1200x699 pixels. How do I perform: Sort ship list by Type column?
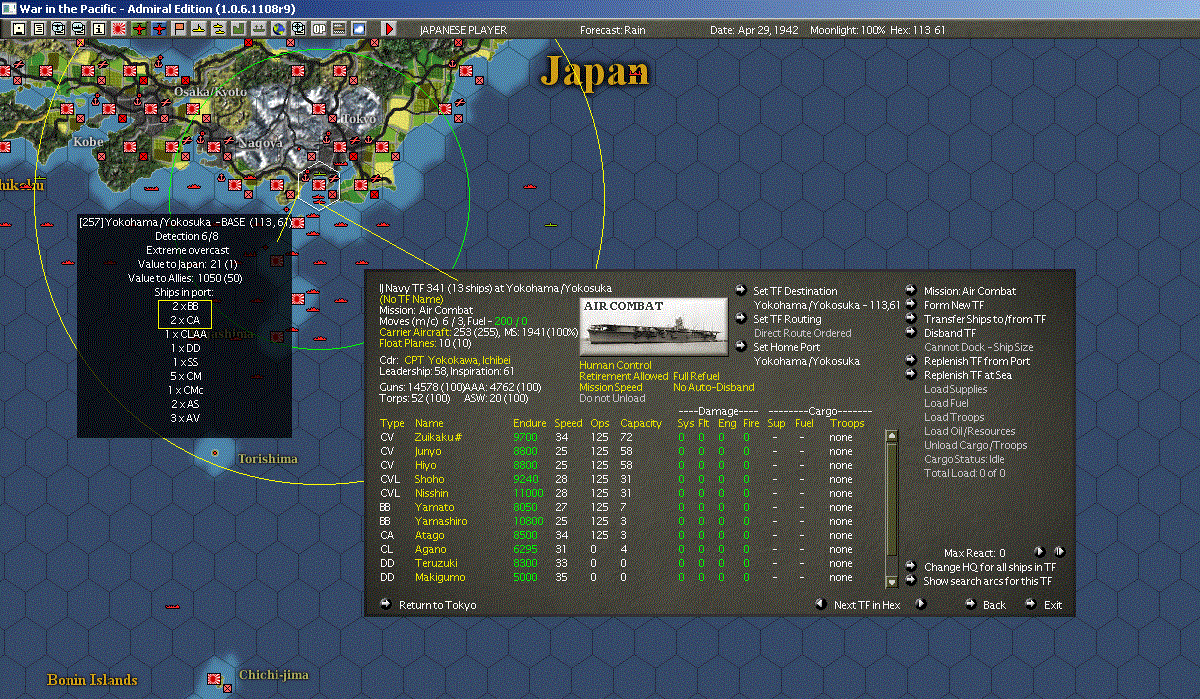pos(392,423)
